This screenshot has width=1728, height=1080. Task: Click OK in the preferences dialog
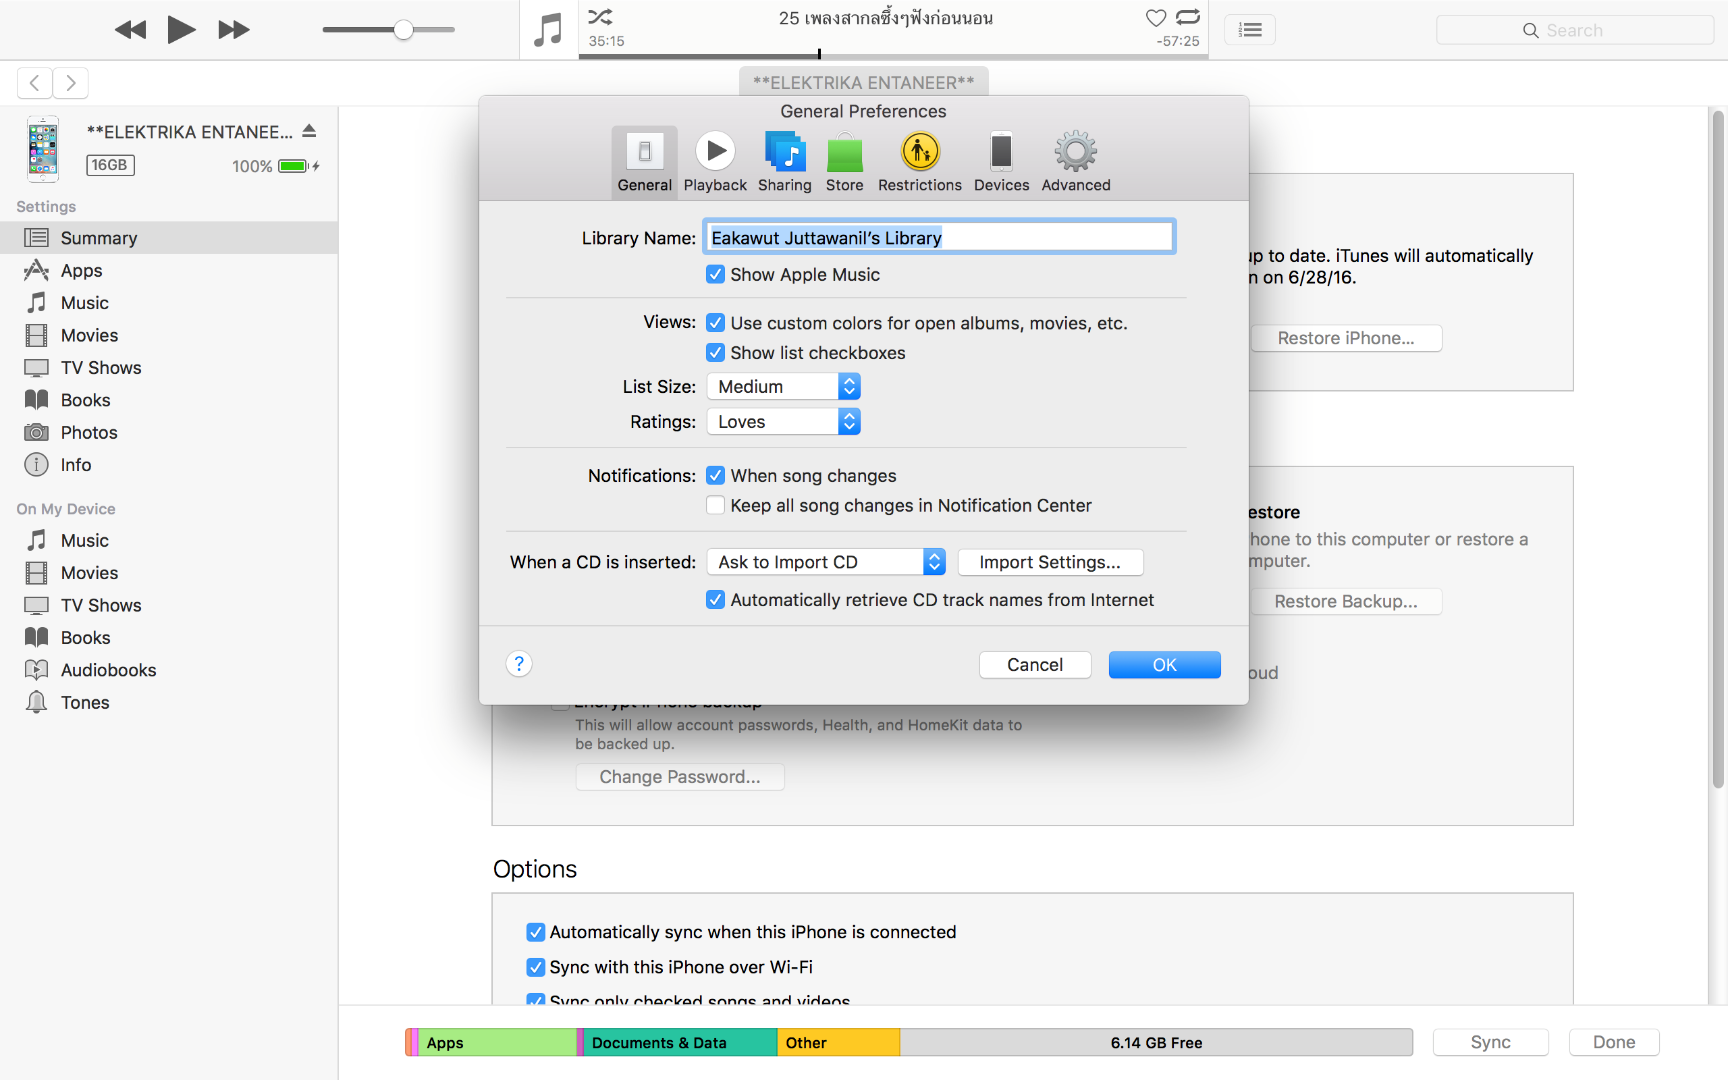click(1165, 665)
